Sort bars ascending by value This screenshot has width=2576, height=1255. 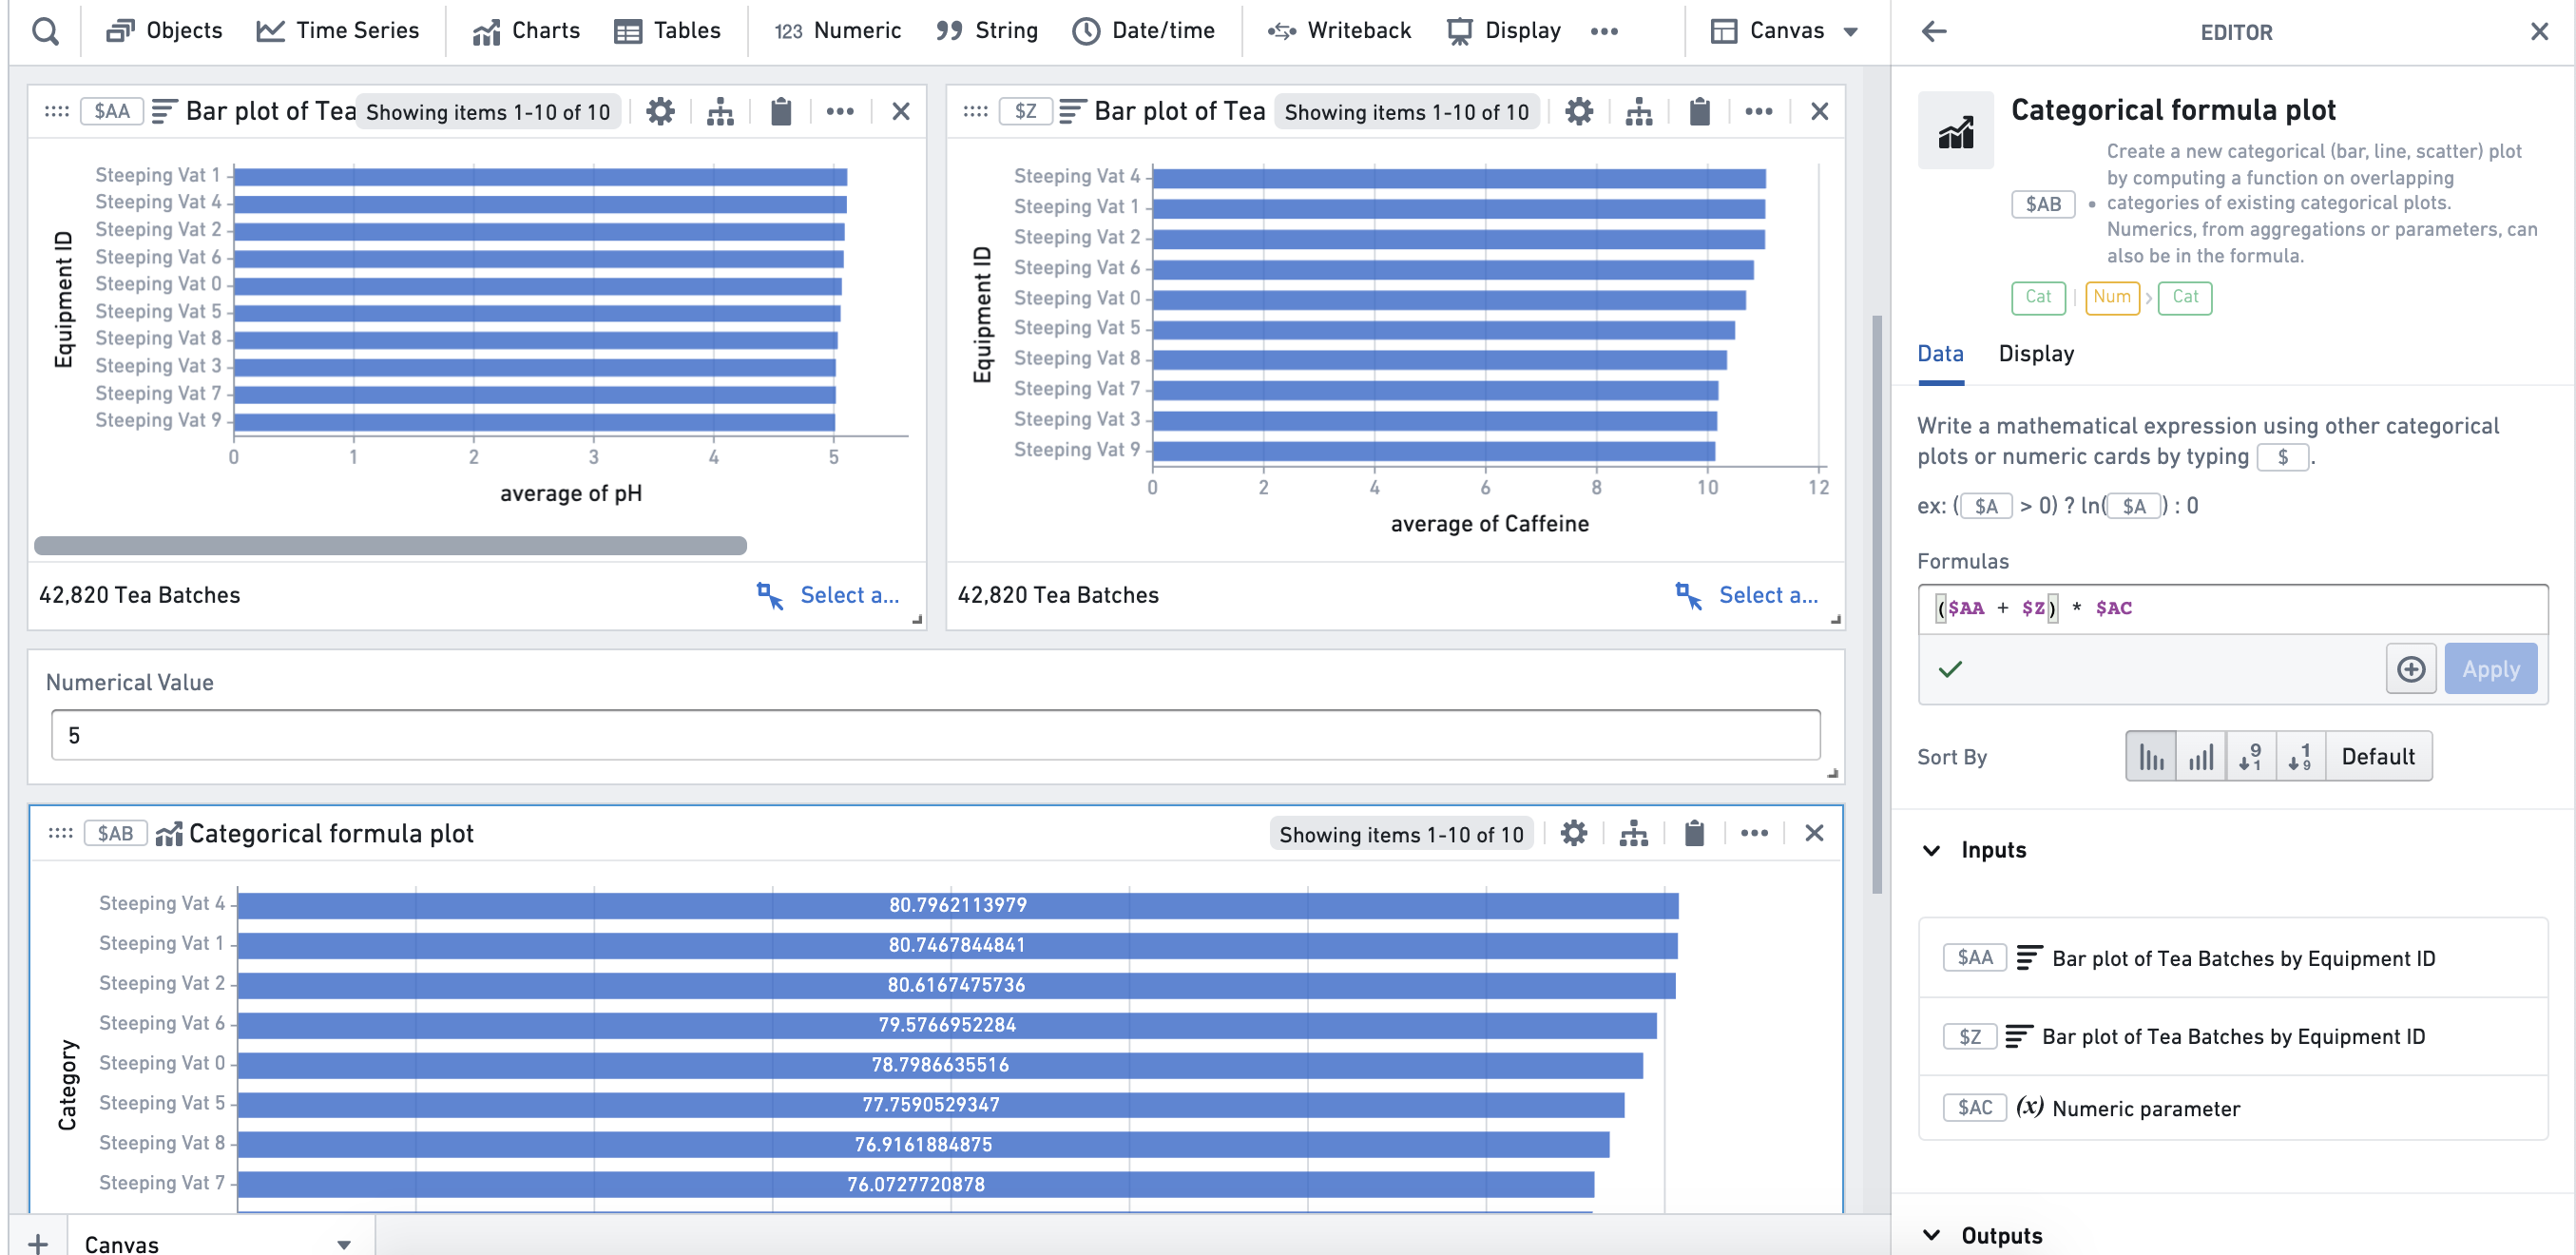[2201, 757]
